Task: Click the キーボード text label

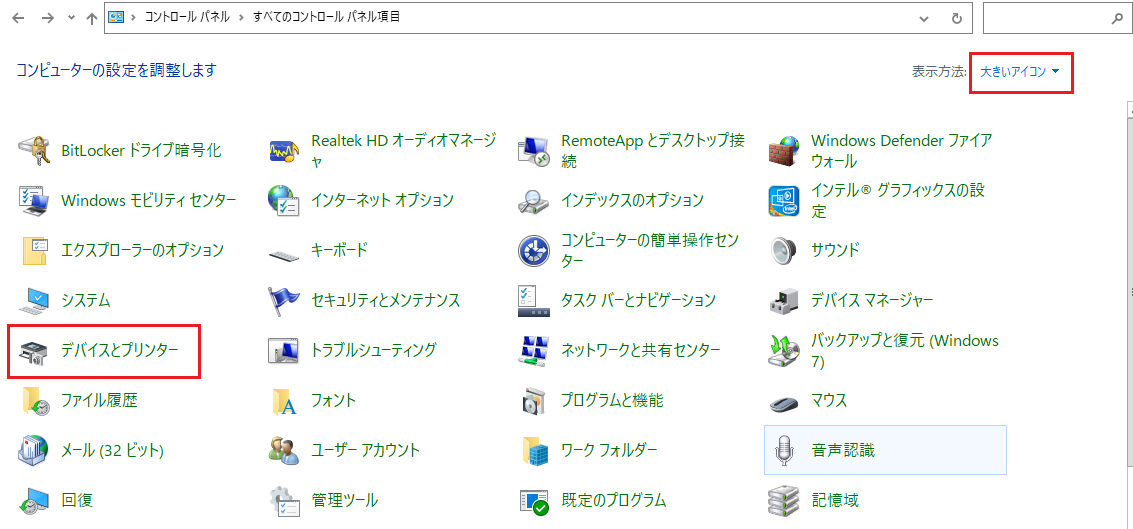Action: 340,250
